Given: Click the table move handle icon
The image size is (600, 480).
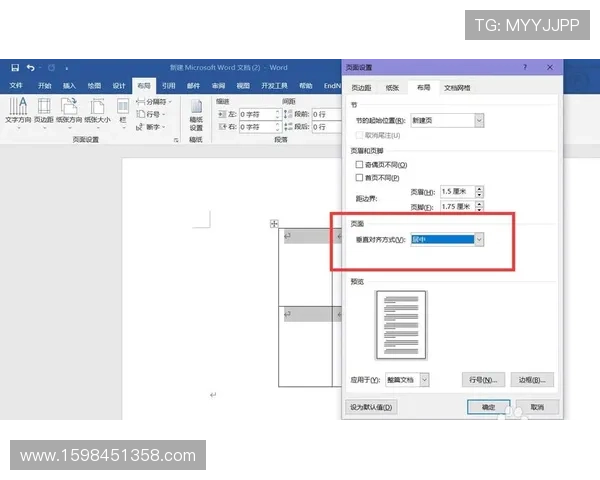Looking at the screenshot, I should point(274,224).
